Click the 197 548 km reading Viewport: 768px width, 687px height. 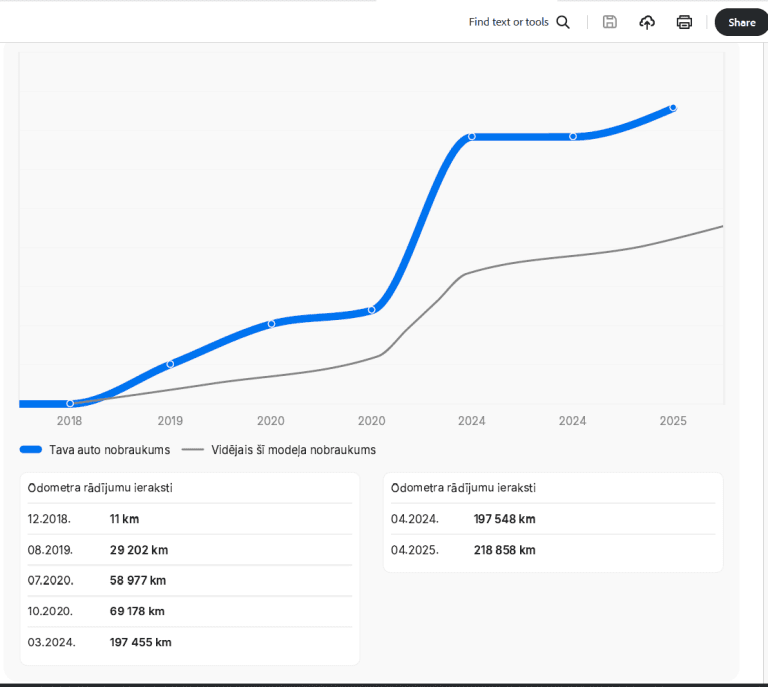(505, 519)
